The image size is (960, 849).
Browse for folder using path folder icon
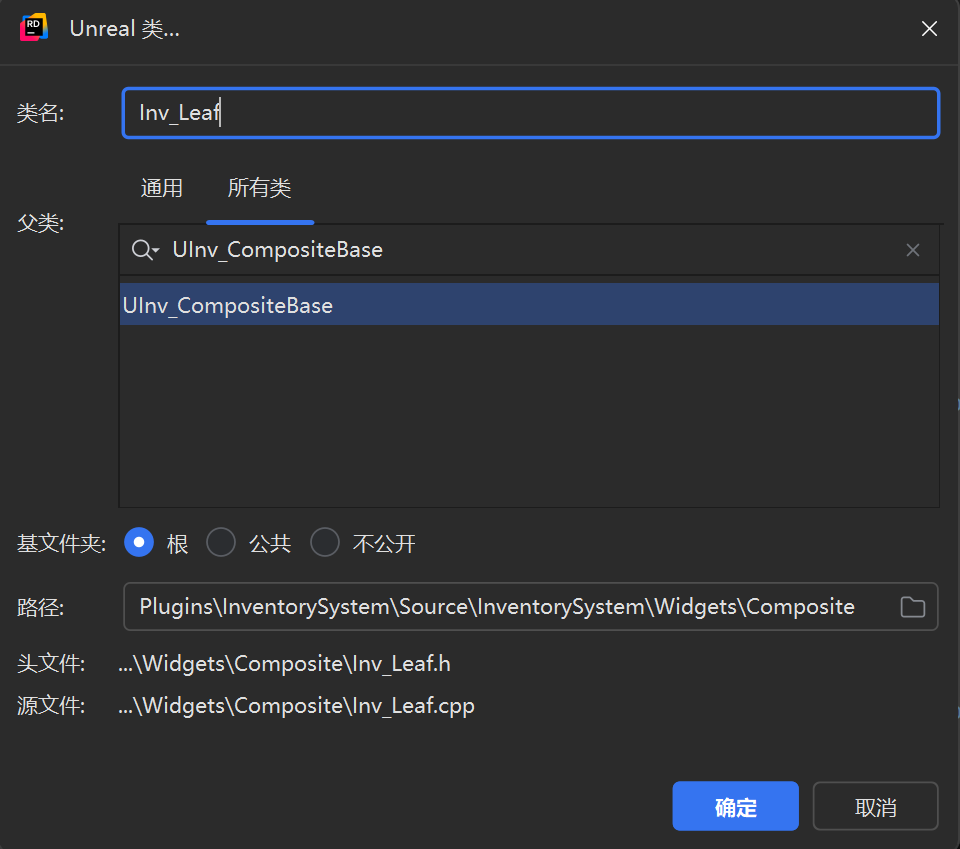[912, 607]
